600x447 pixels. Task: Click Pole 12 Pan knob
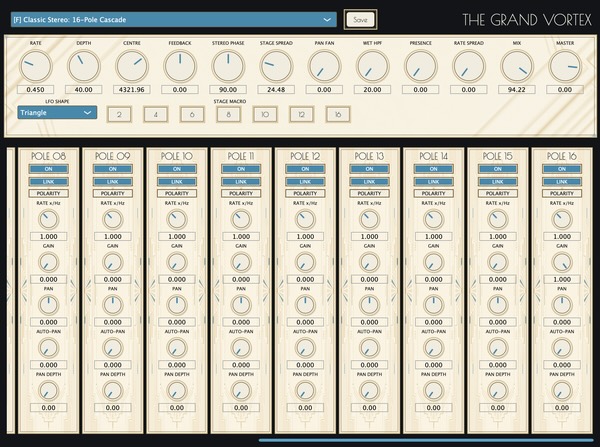305,305
